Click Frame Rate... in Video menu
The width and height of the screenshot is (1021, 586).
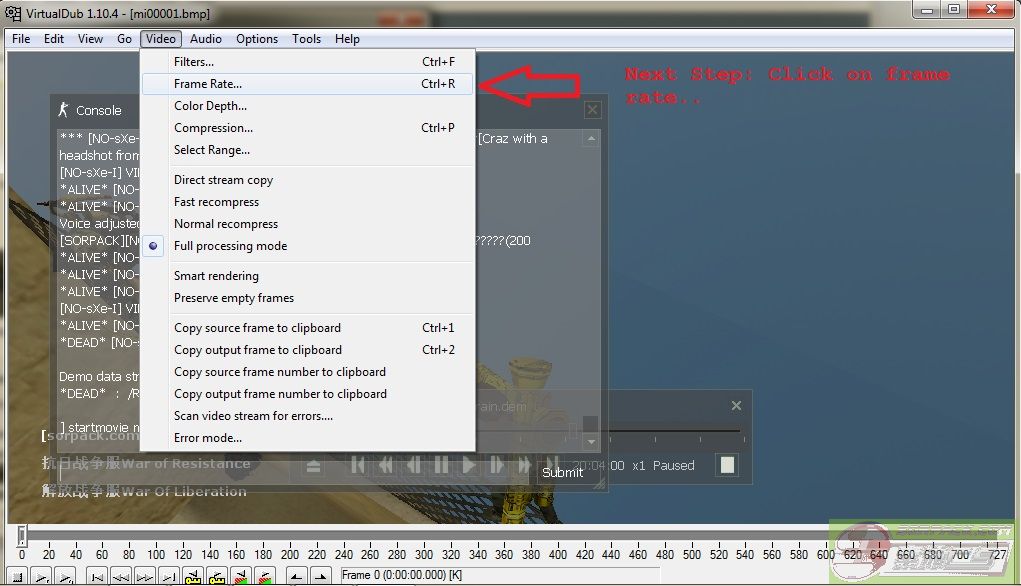(208, 84)
